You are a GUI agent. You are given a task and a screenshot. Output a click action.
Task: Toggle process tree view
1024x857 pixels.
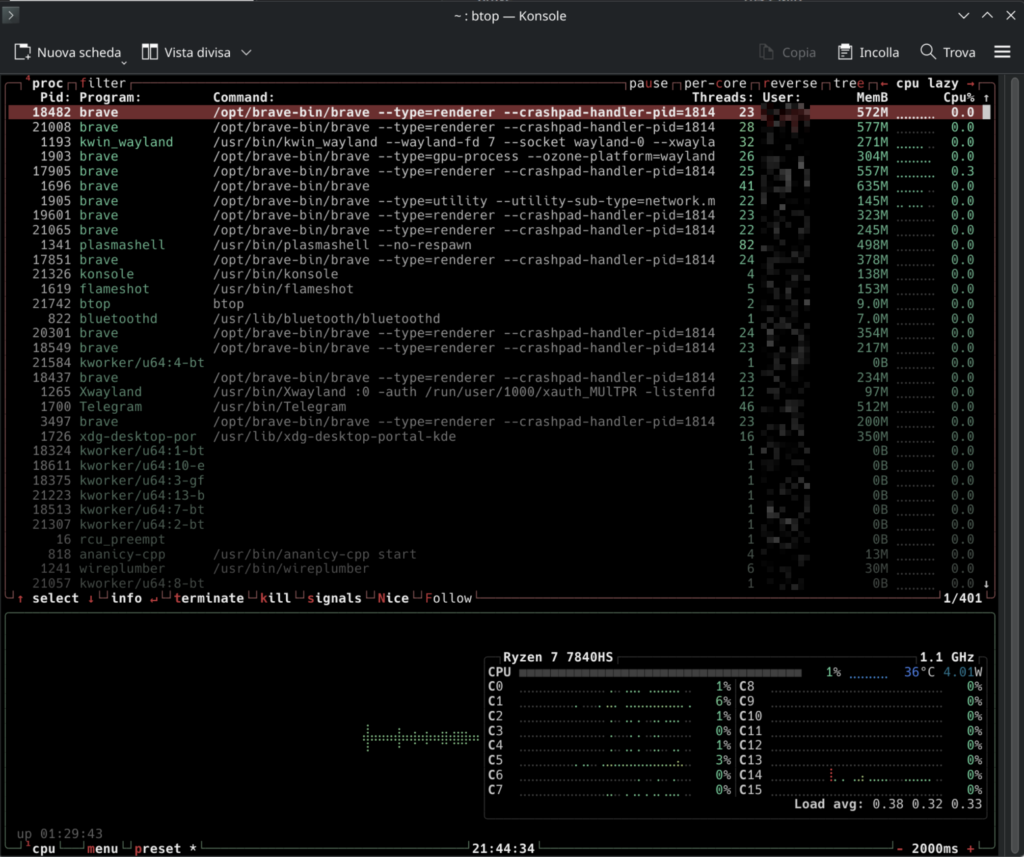(848, 83)
